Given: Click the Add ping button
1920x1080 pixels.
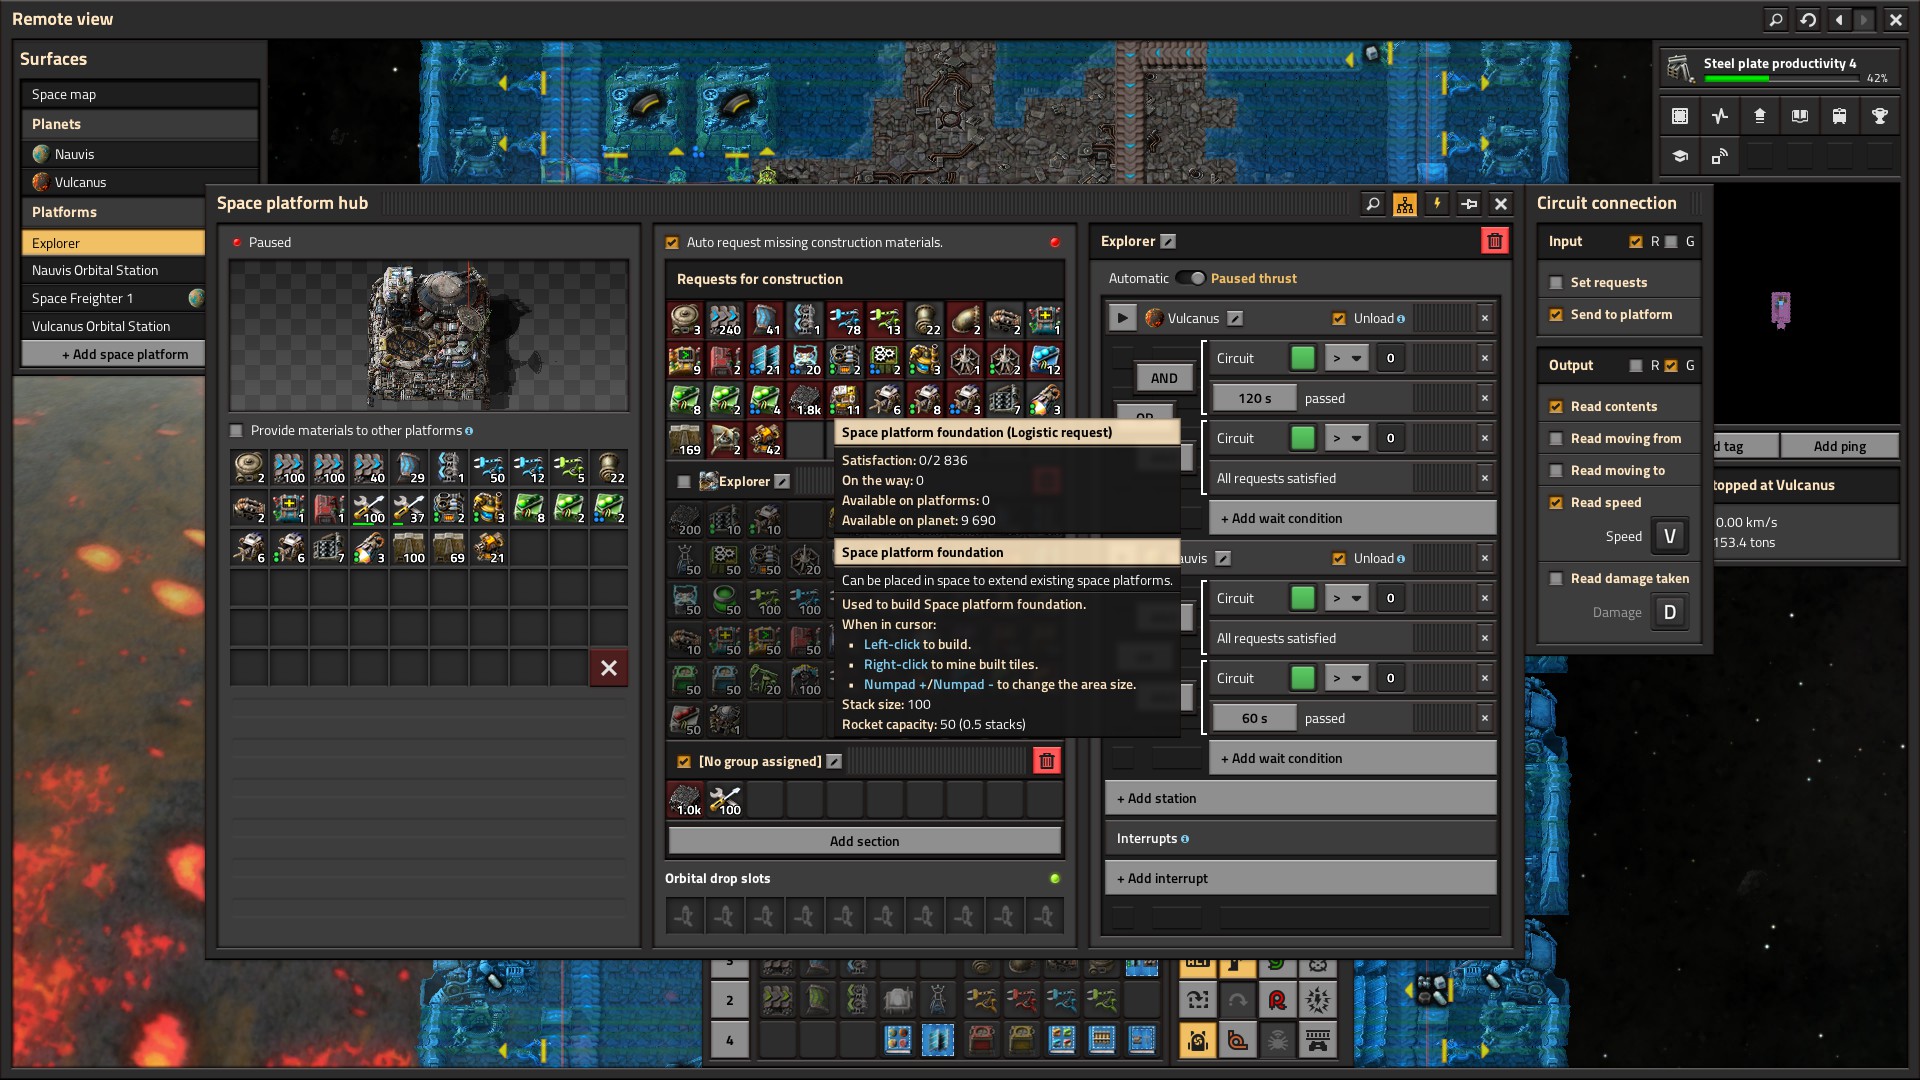Looking at the screenshot, I should click(1839, 446).
